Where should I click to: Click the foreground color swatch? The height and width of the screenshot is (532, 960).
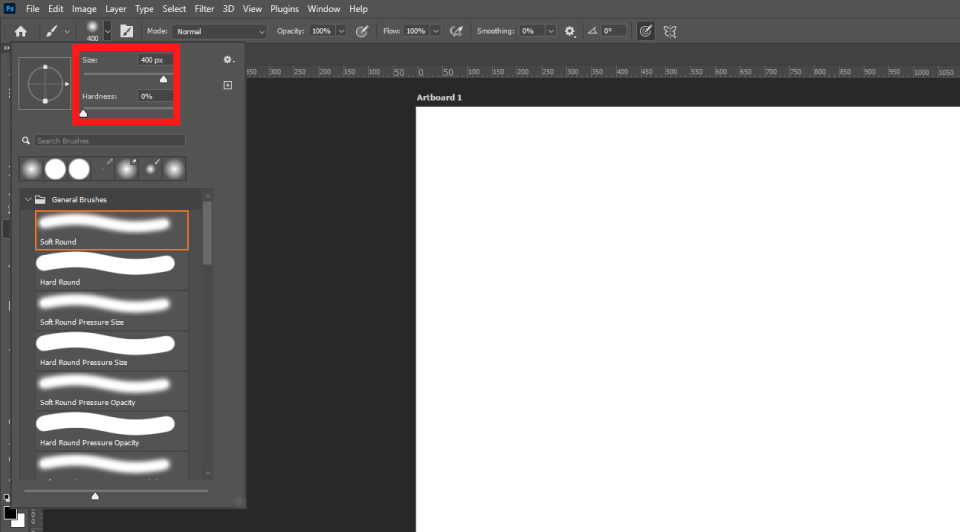pos(10,513)
